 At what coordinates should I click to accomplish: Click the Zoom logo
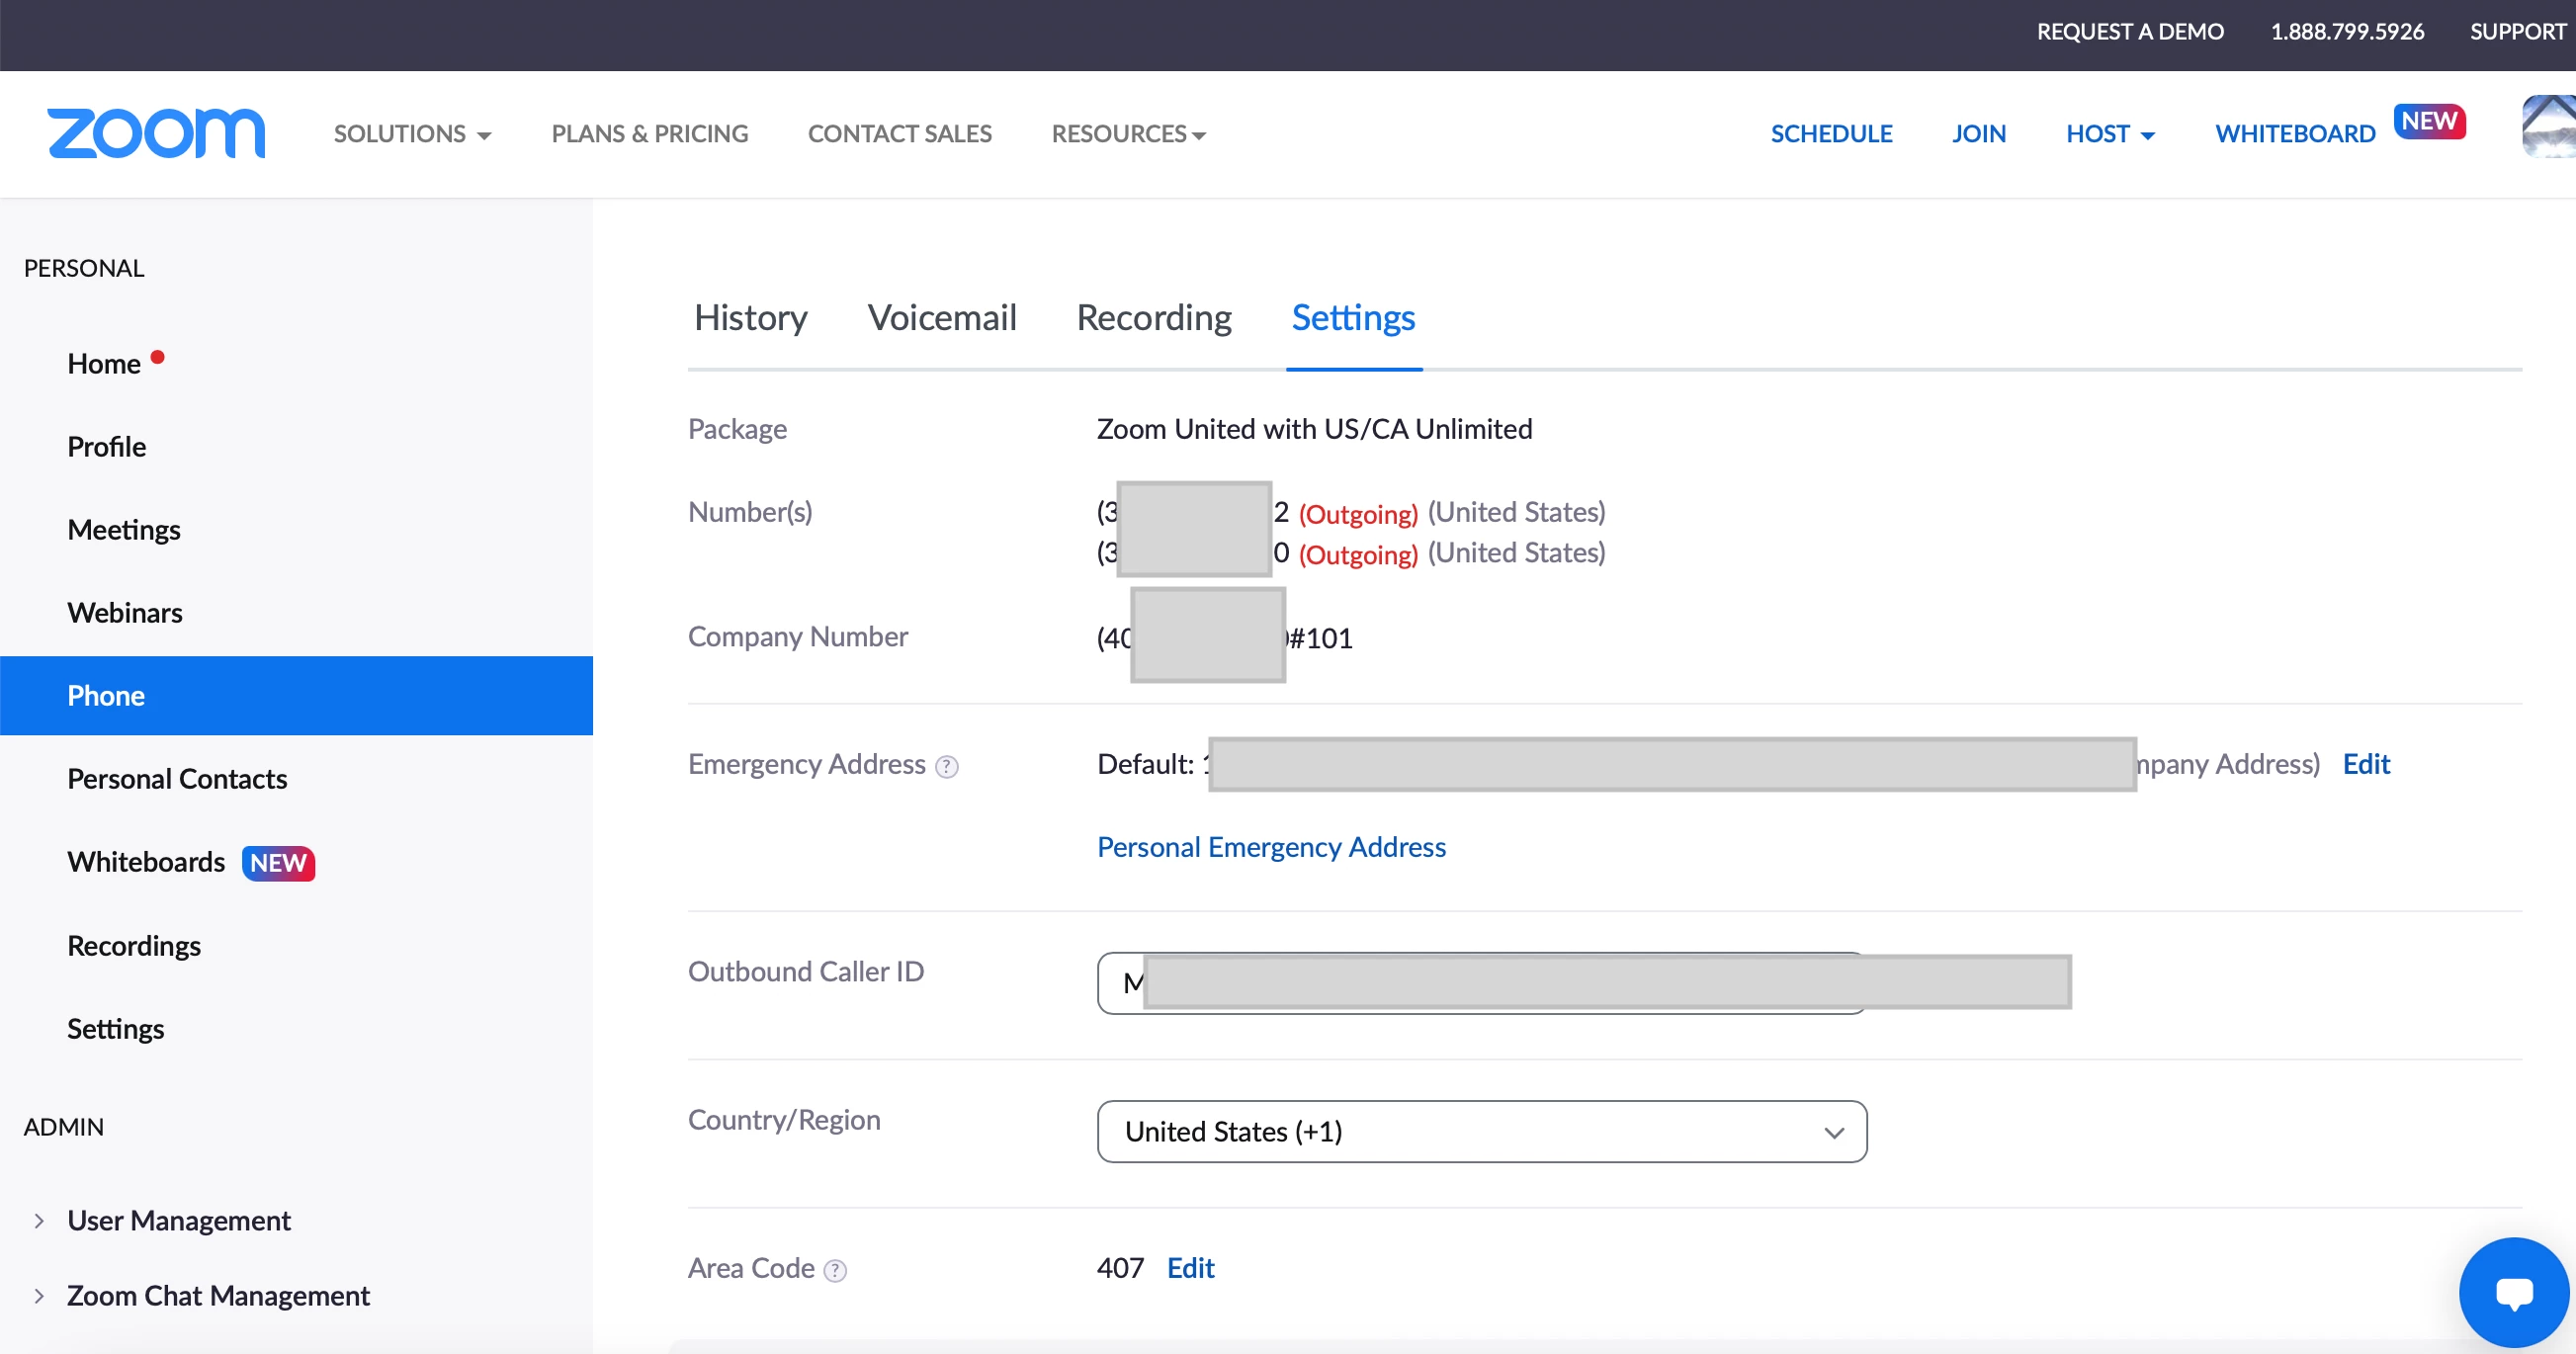(156, 133)
